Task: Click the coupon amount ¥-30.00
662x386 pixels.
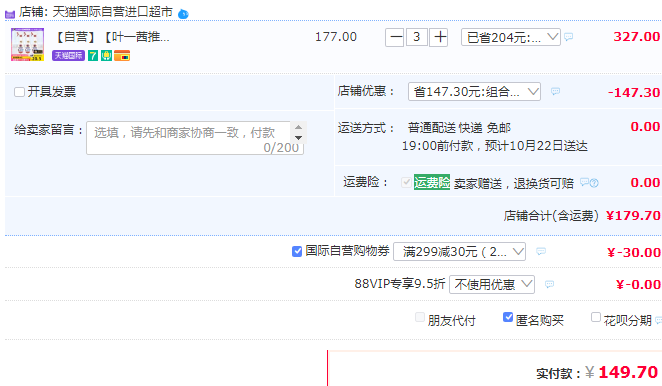Action: point(634,252)
